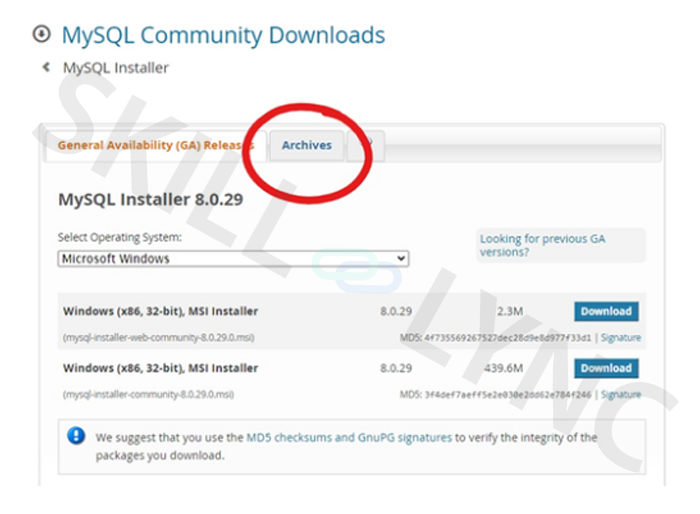The image size is (700, 514).
Task: Open Signature link for the web-community installer
Action: pyautogui.click(x=621, y=338)
